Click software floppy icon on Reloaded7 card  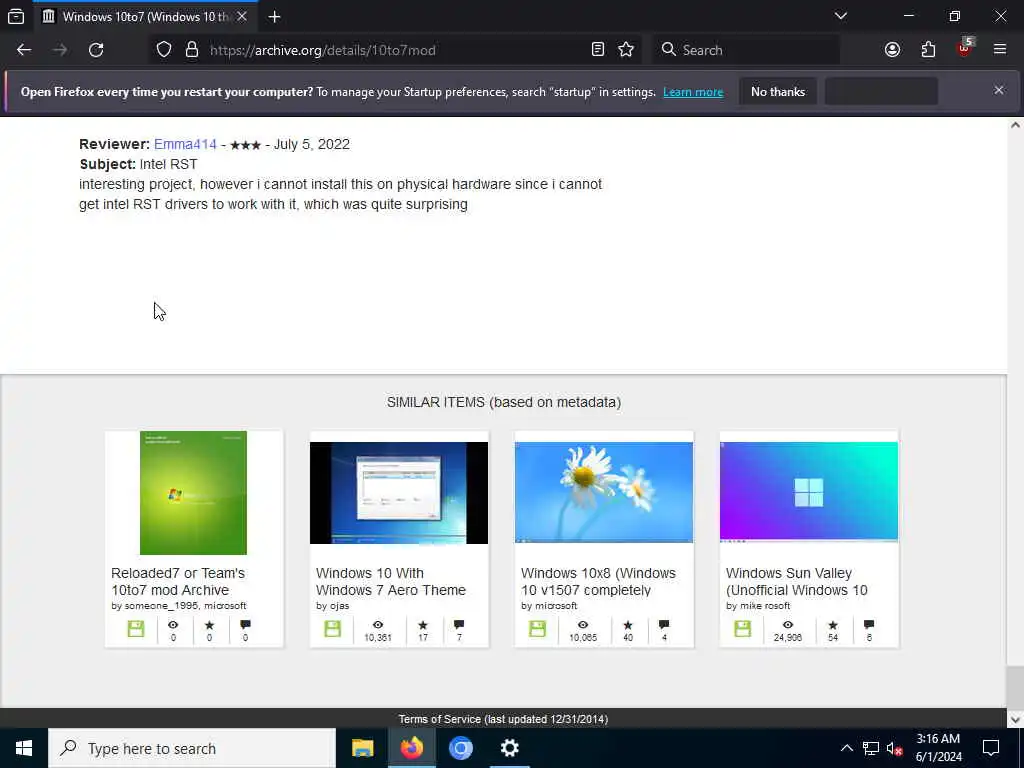136,629
